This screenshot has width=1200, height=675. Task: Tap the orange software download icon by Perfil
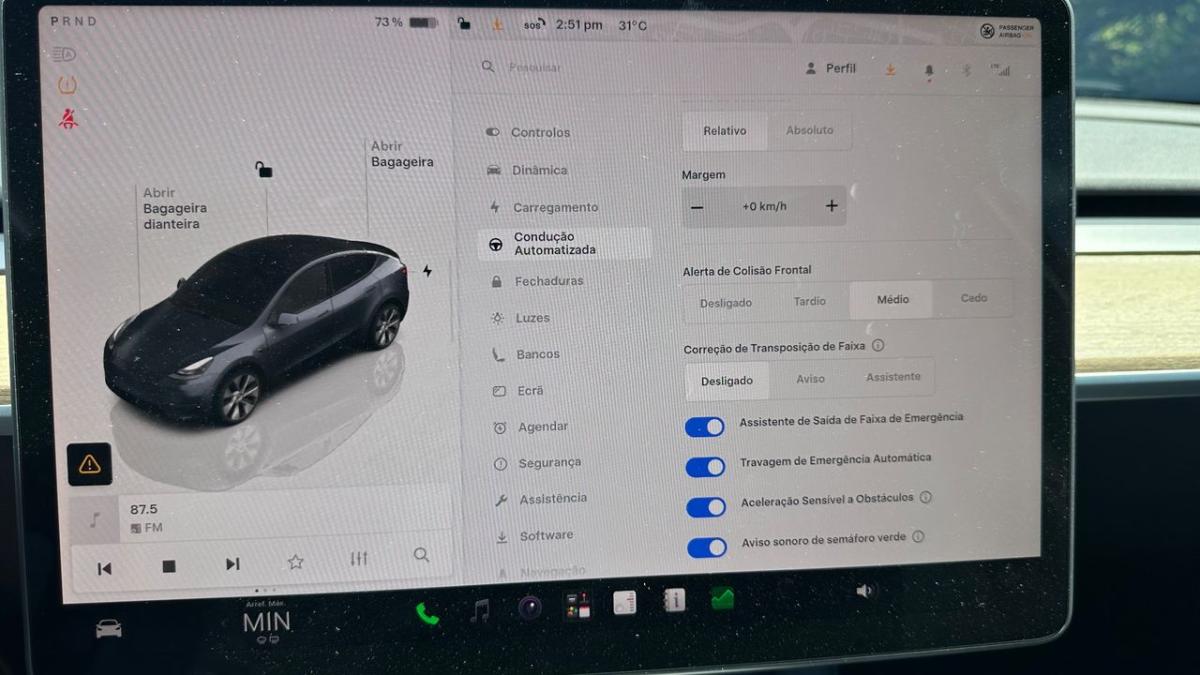890,69
